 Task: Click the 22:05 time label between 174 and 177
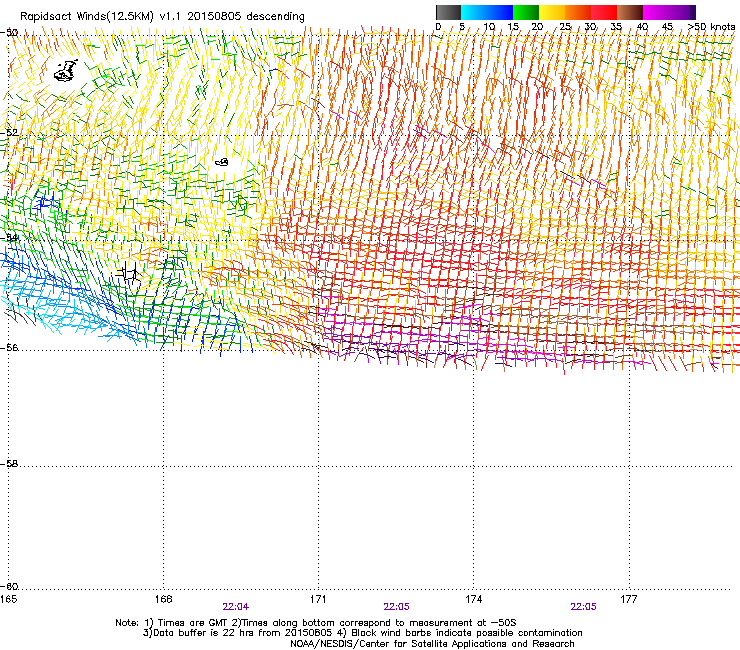coord(583,607)
